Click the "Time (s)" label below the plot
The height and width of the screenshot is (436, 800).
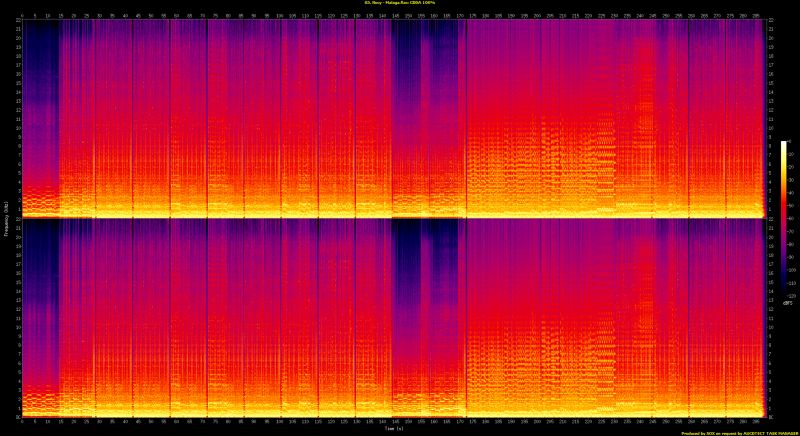[x=393, y=426]
